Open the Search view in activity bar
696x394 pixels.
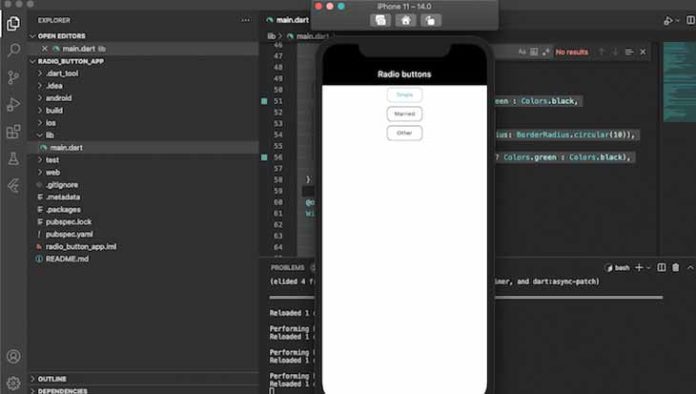pos(14,50)
